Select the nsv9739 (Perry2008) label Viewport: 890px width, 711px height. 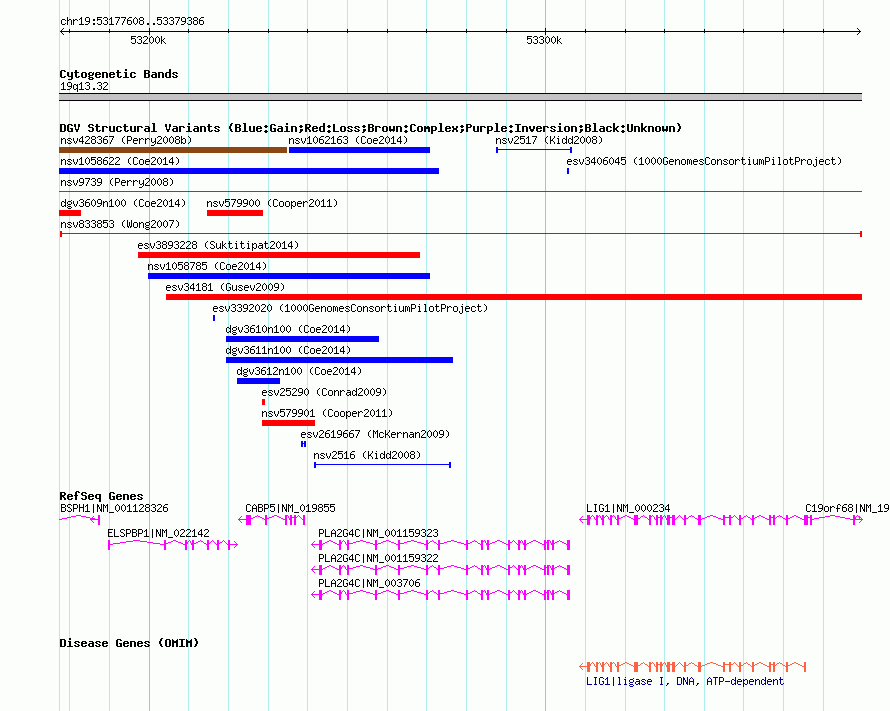point(117,182)
